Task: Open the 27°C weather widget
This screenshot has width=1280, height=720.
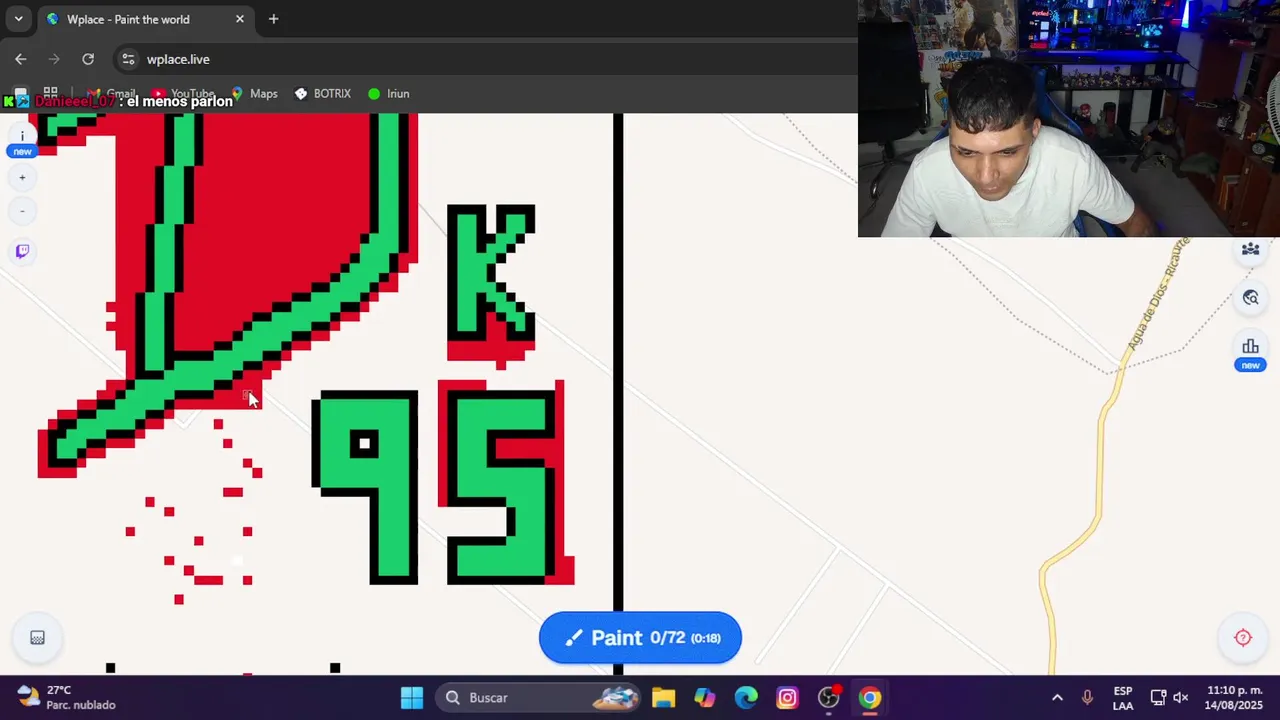Action: pos(66,698)
